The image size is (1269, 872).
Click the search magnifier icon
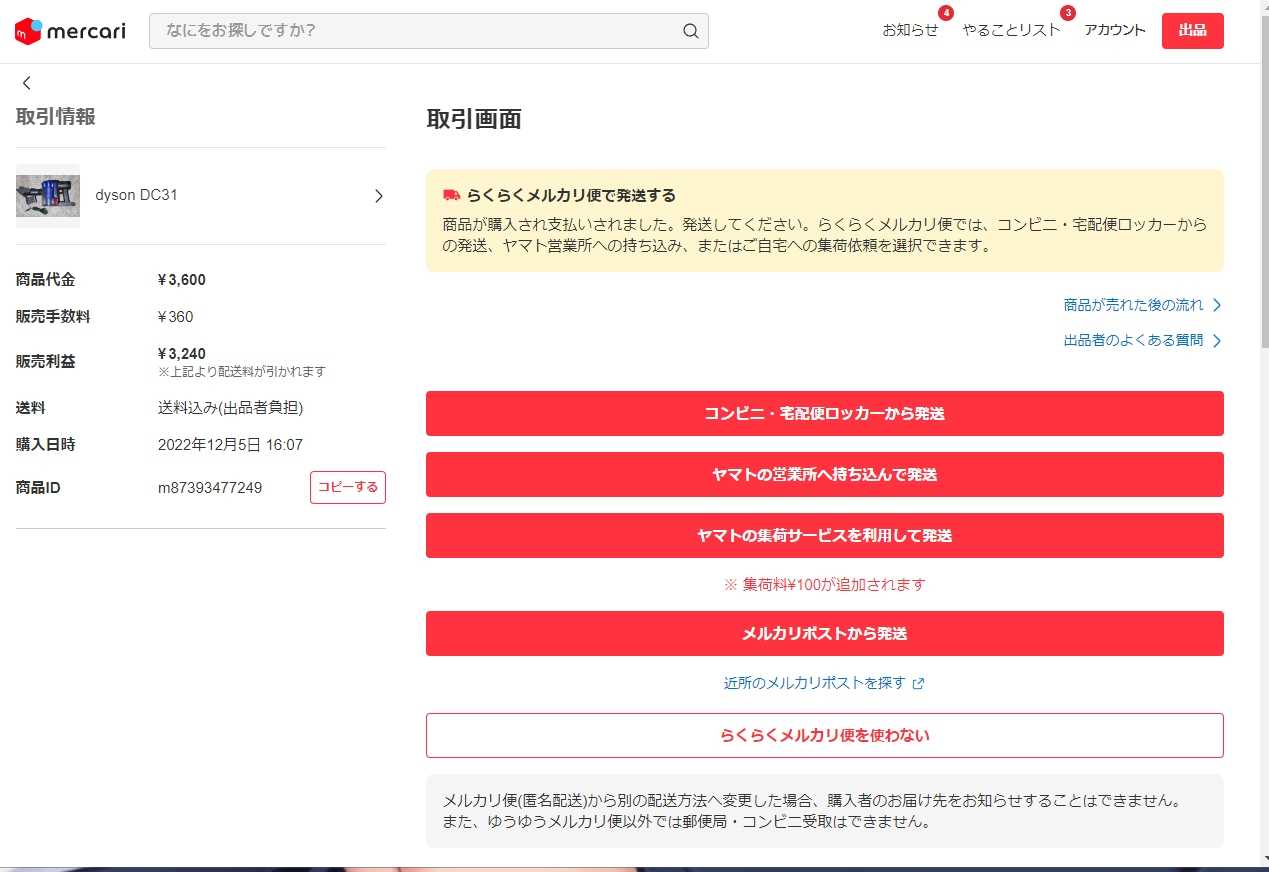pyautogui.click(x=690, y=31)
